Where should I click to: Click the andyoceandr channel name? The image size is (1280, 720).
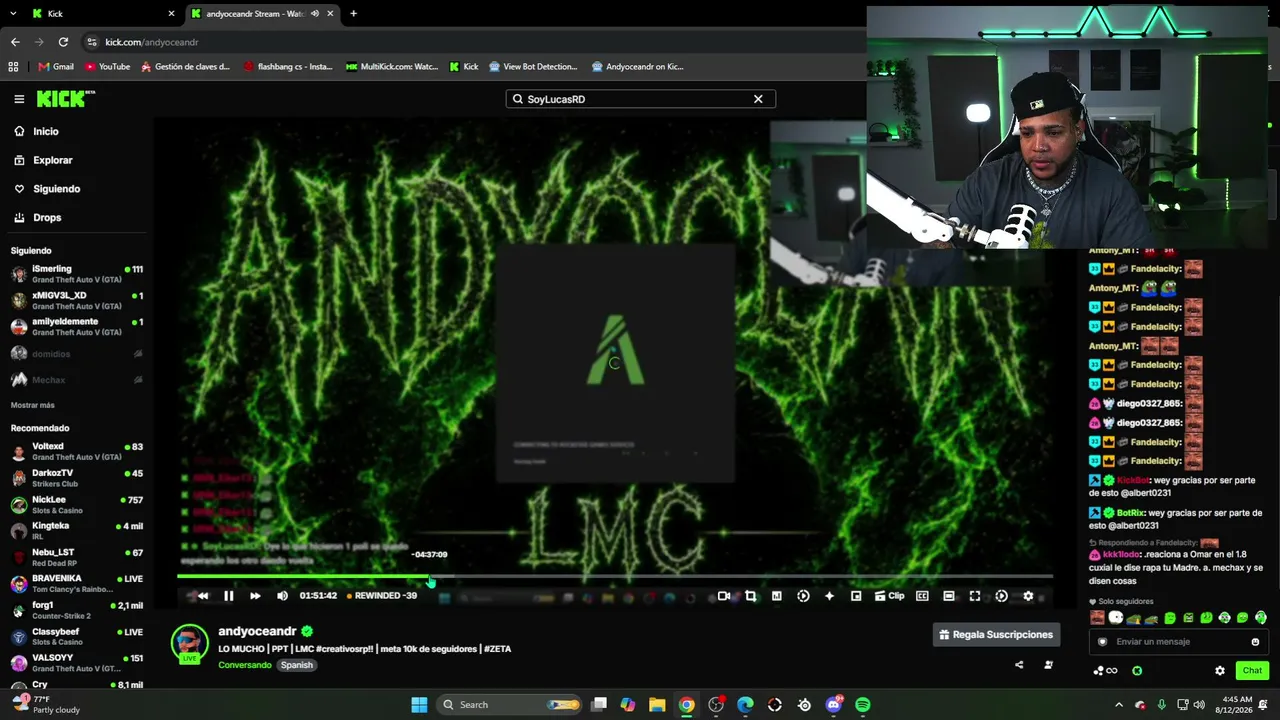coord(257,632)
